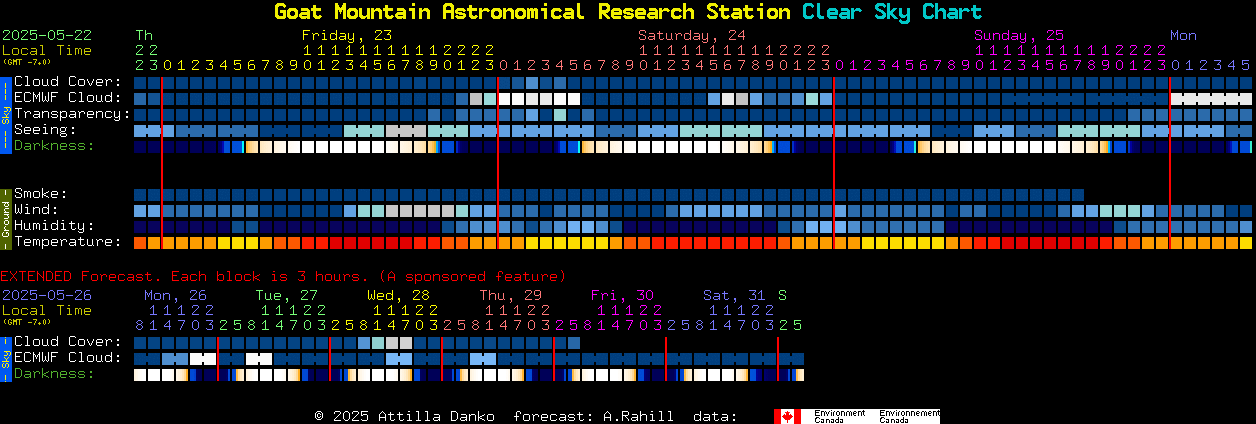Click the Thu, 29 extended day header
Screen dimensions: 1256x424
511,295
